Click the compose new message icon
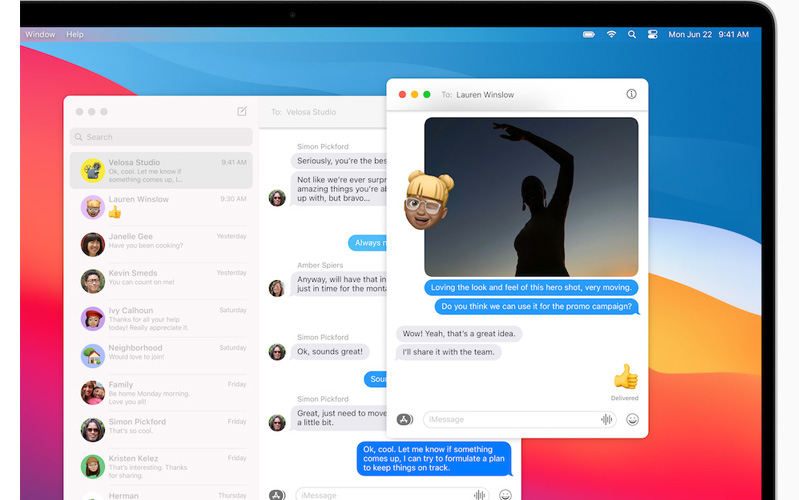 point(242,112)
